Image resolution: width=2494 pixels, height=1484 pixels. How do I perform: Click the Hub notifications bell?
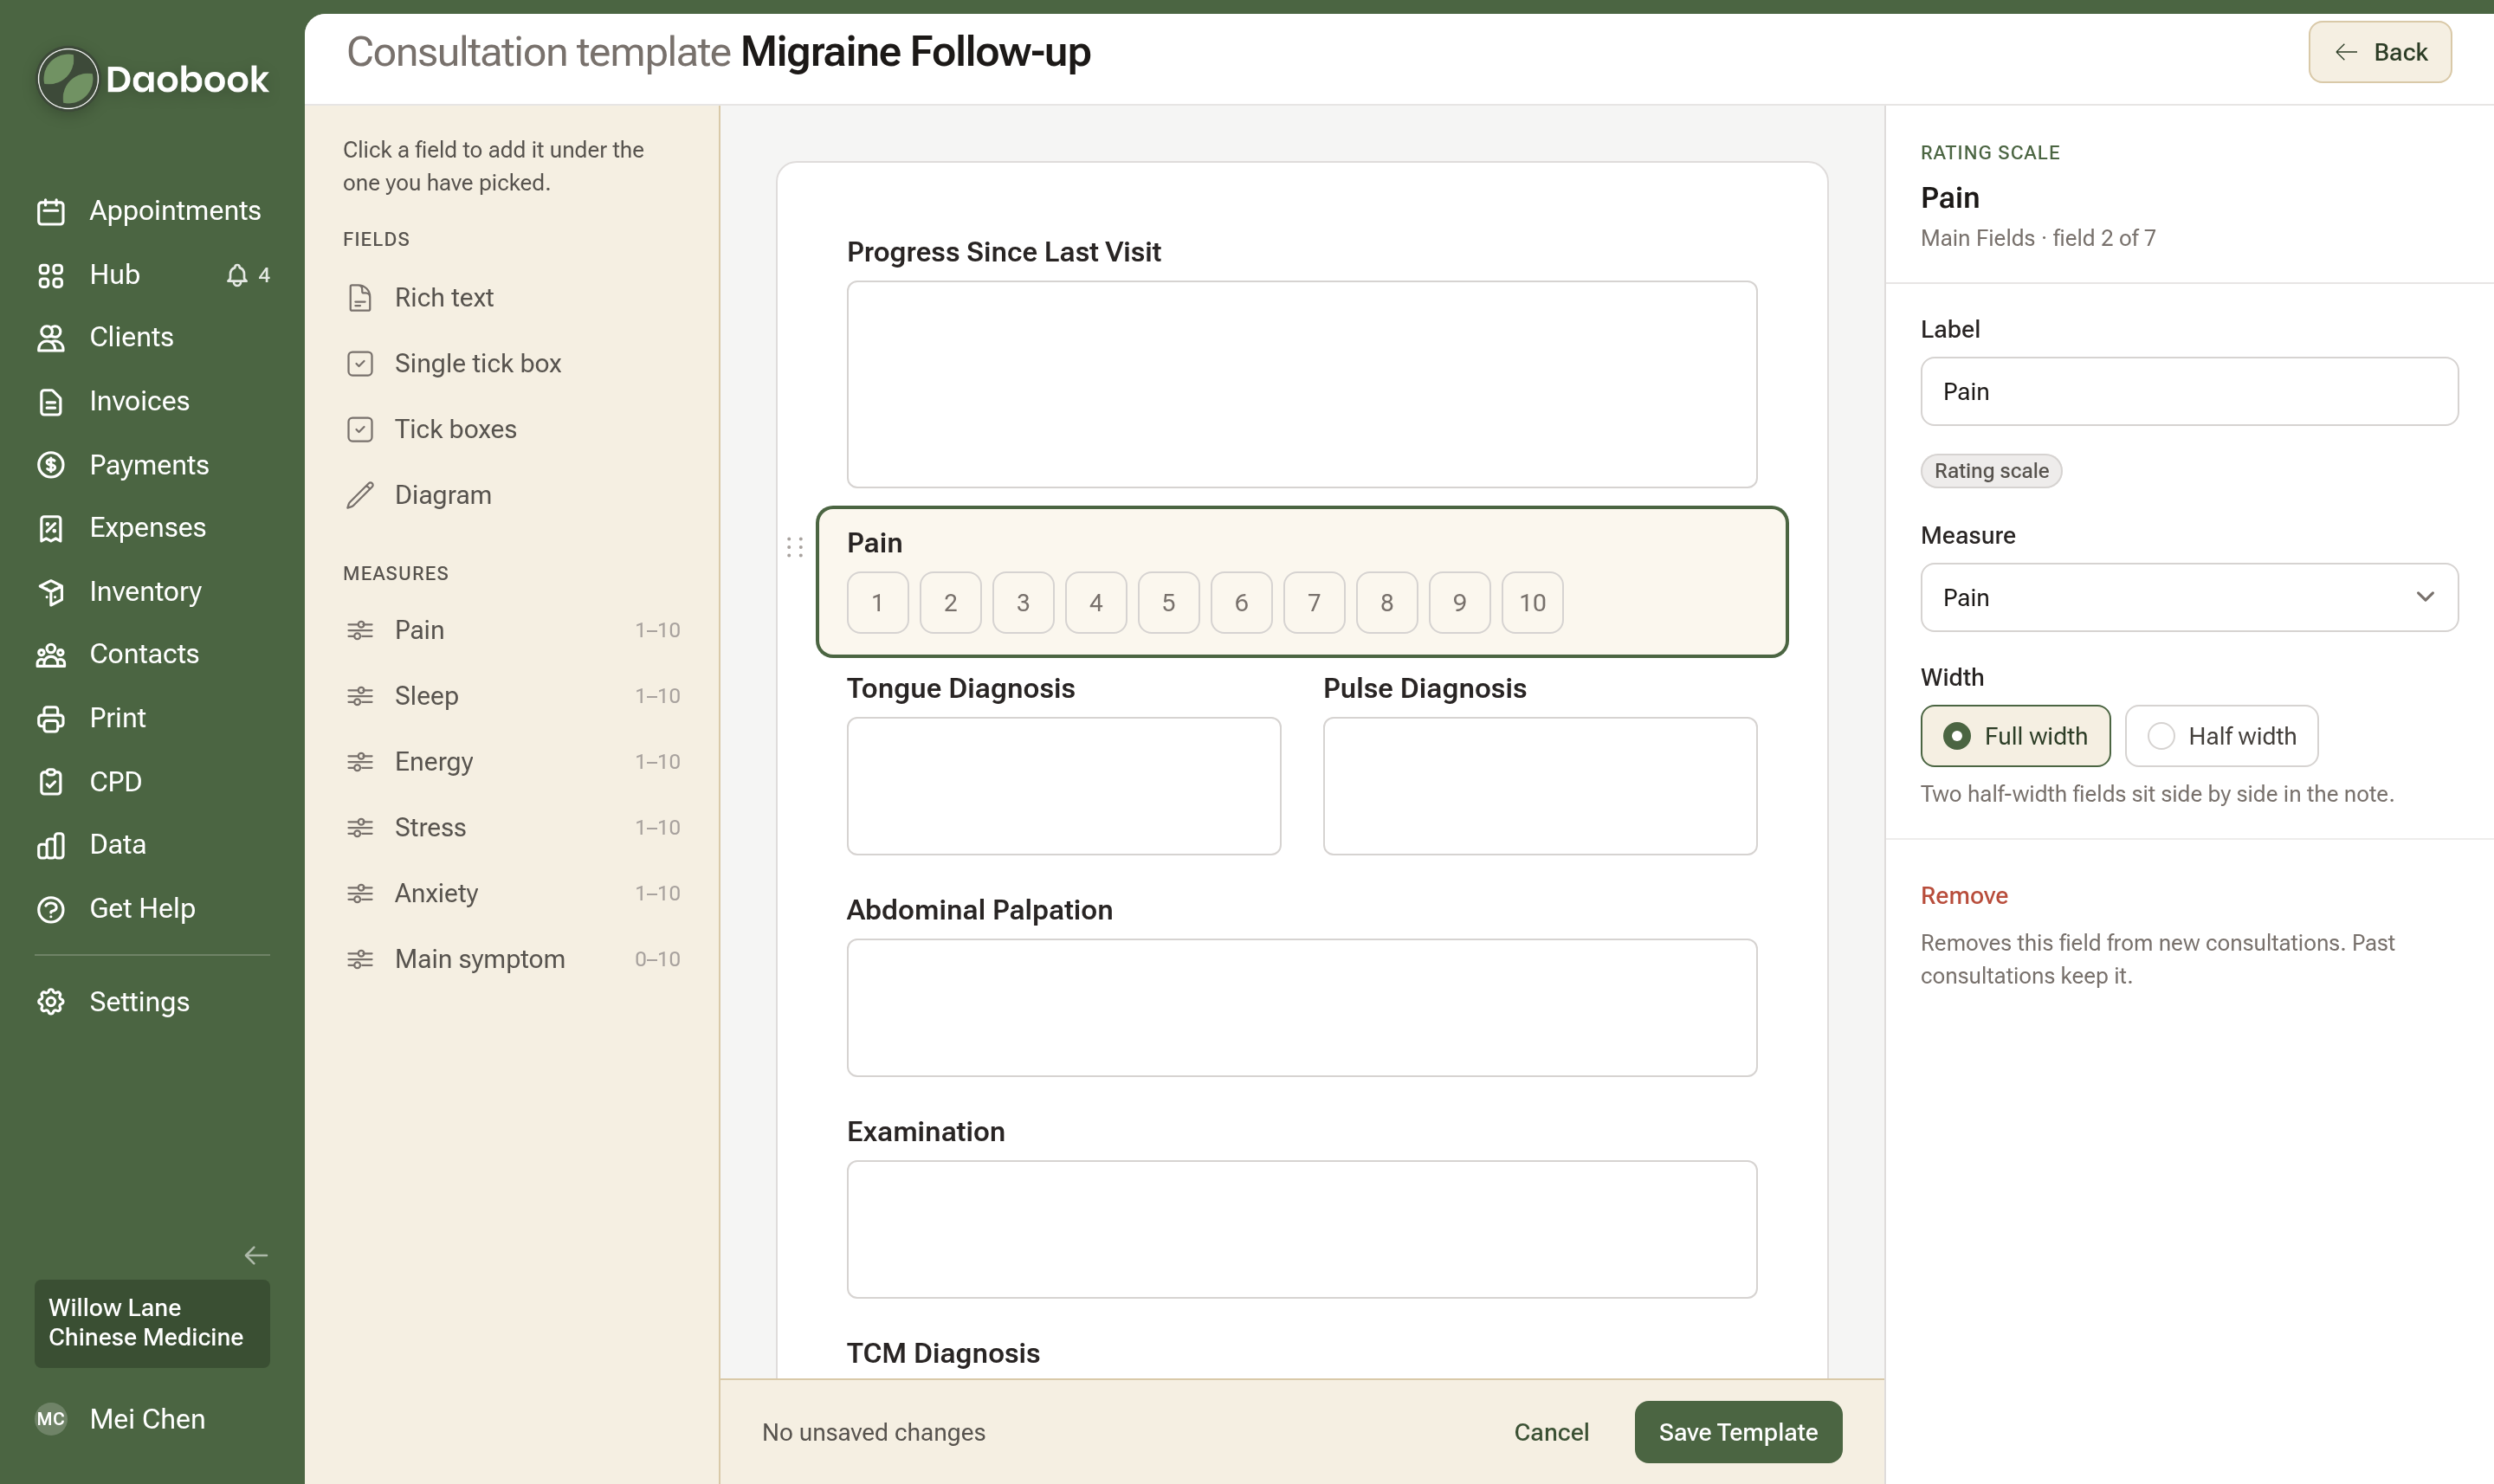coord(237,275)
